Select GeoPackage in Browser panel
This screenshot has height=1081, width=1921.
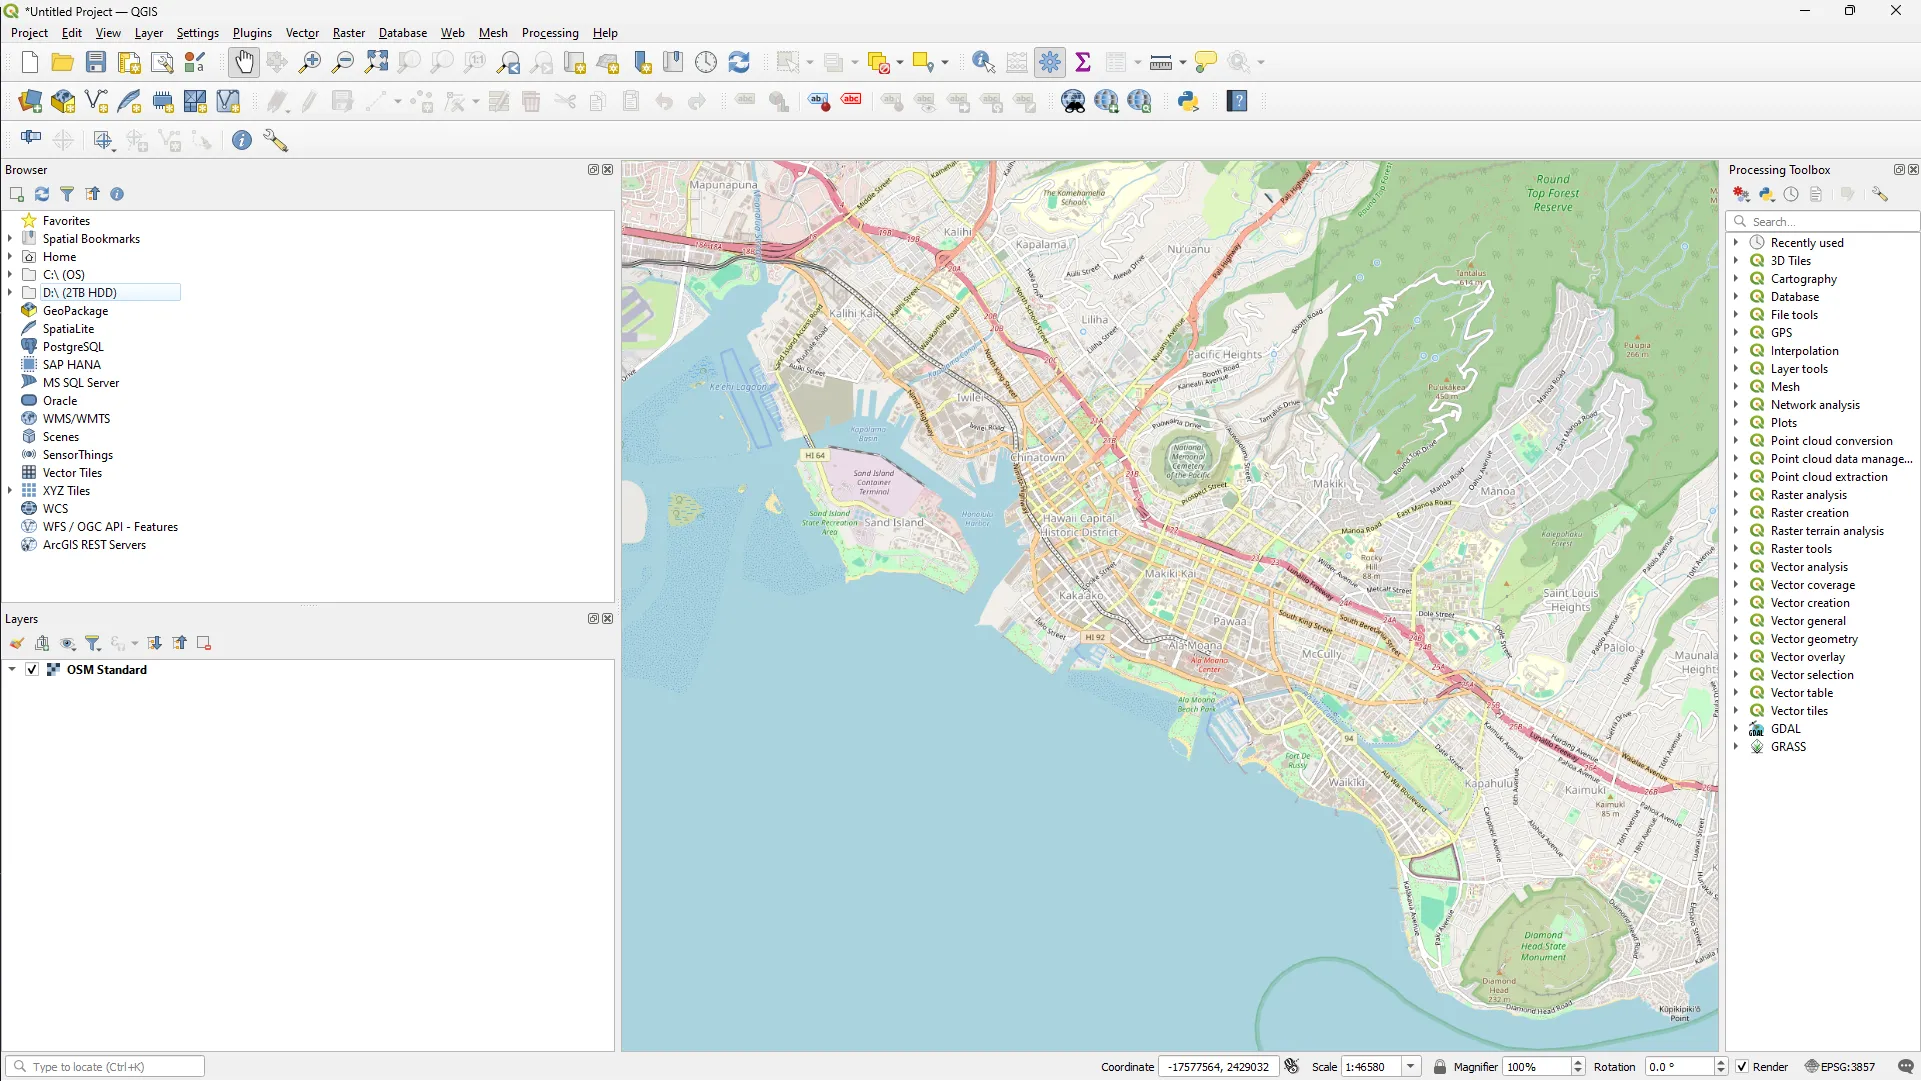pyautogui.click(x=75, y=311)
